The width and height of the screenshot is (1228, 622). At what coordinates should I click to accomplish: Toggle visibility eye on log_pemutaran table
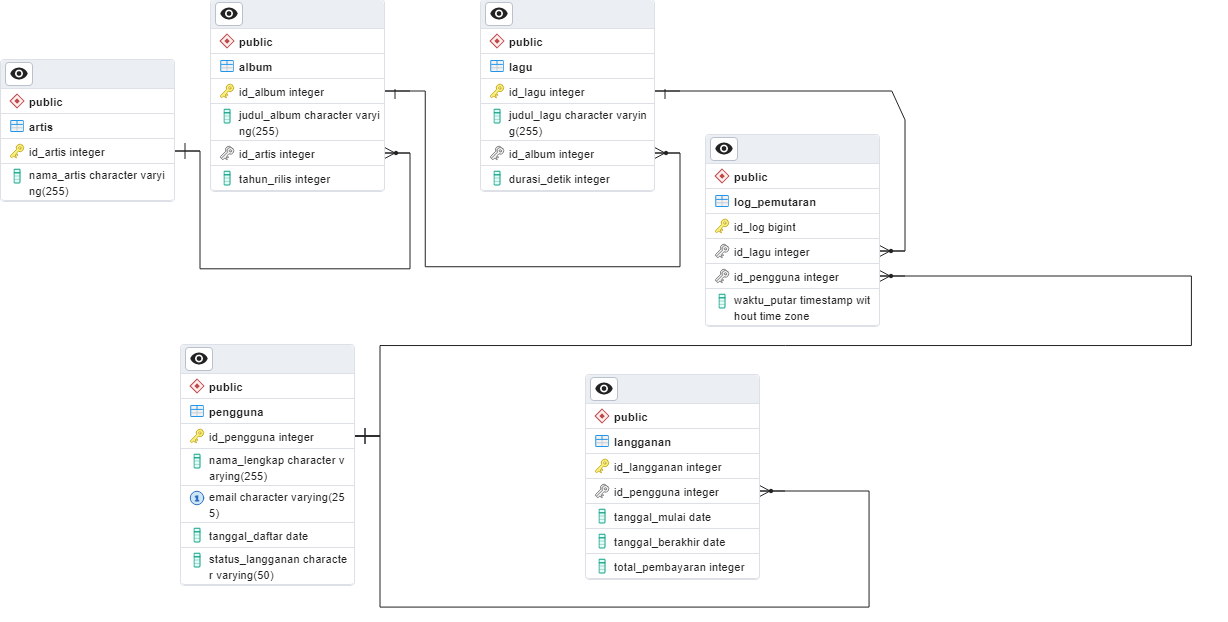pos(725,148)
